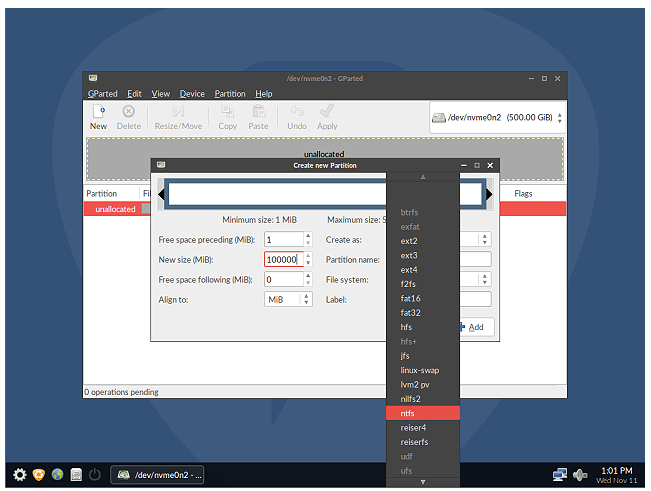
Task: Click the network status tray icon
Action: (560, 474)
